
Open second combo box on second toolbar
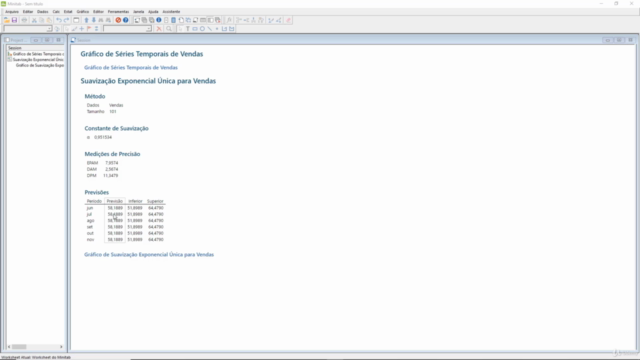point(127,29)
